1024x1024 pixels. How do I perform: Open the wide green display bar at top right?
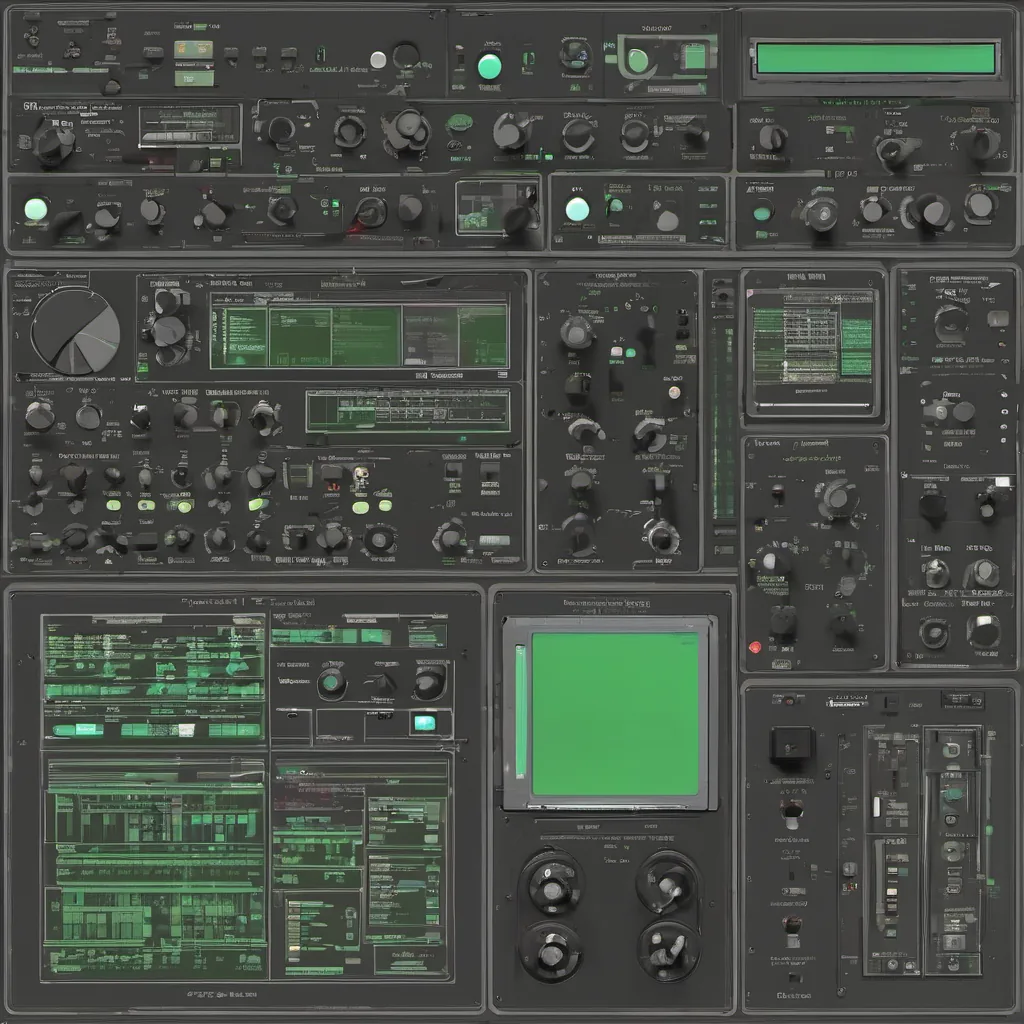tap(876, 58)
